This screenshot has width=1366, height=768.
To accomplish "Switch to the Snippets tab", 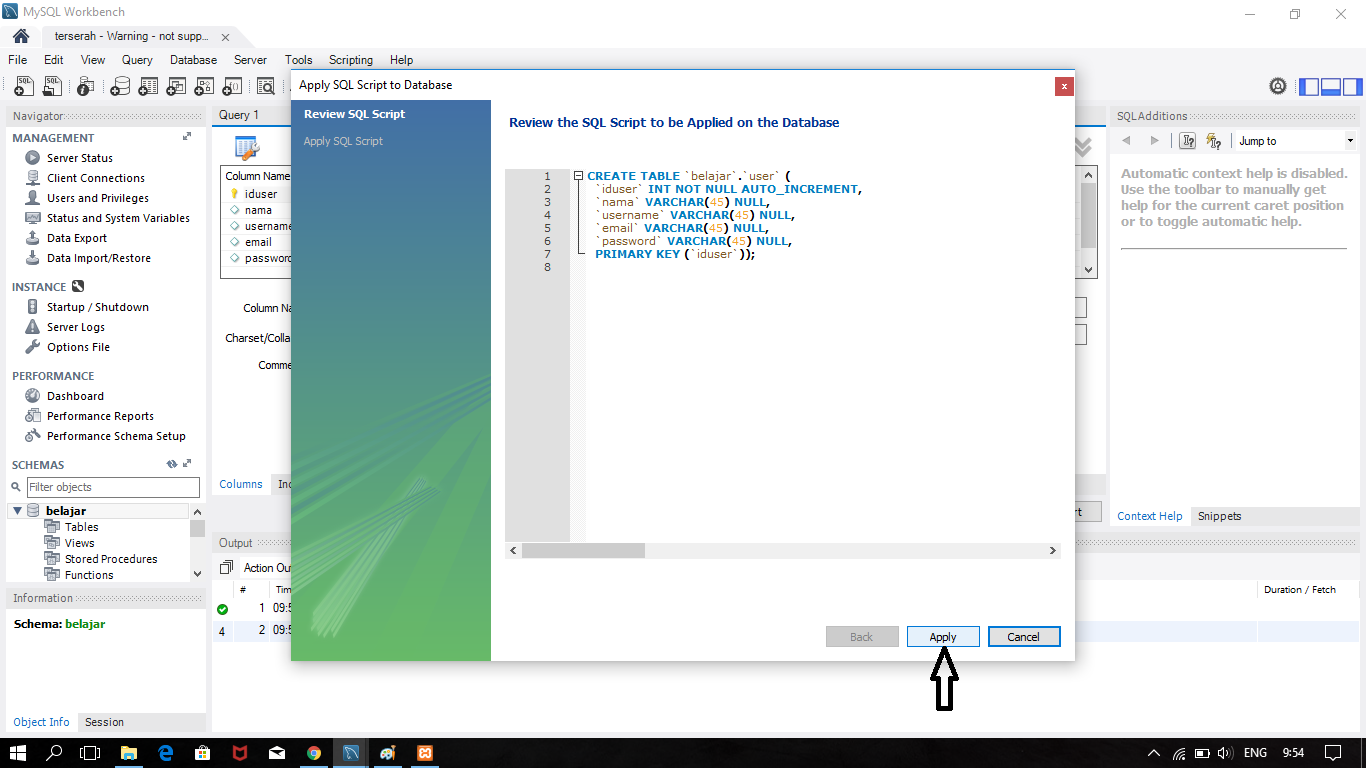I will [1221, 516].
